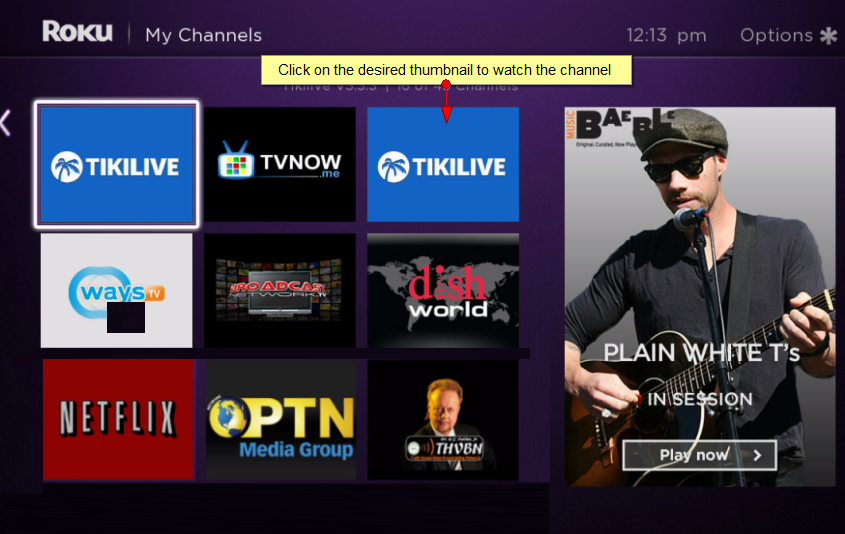Open the TikiLive tile beside TVNOW.me
This screenshot has height=534, width=845.
click(x=443, y=164)
